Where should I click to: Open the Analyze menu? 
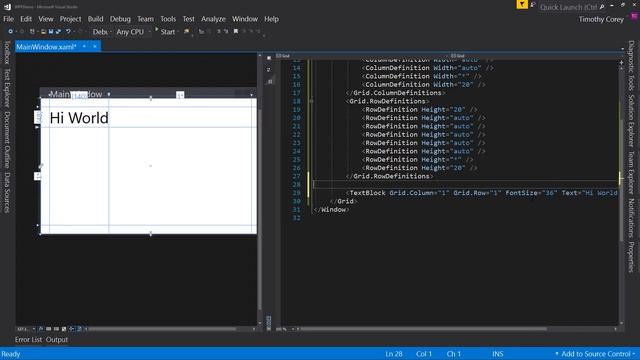tap(213, 19)
